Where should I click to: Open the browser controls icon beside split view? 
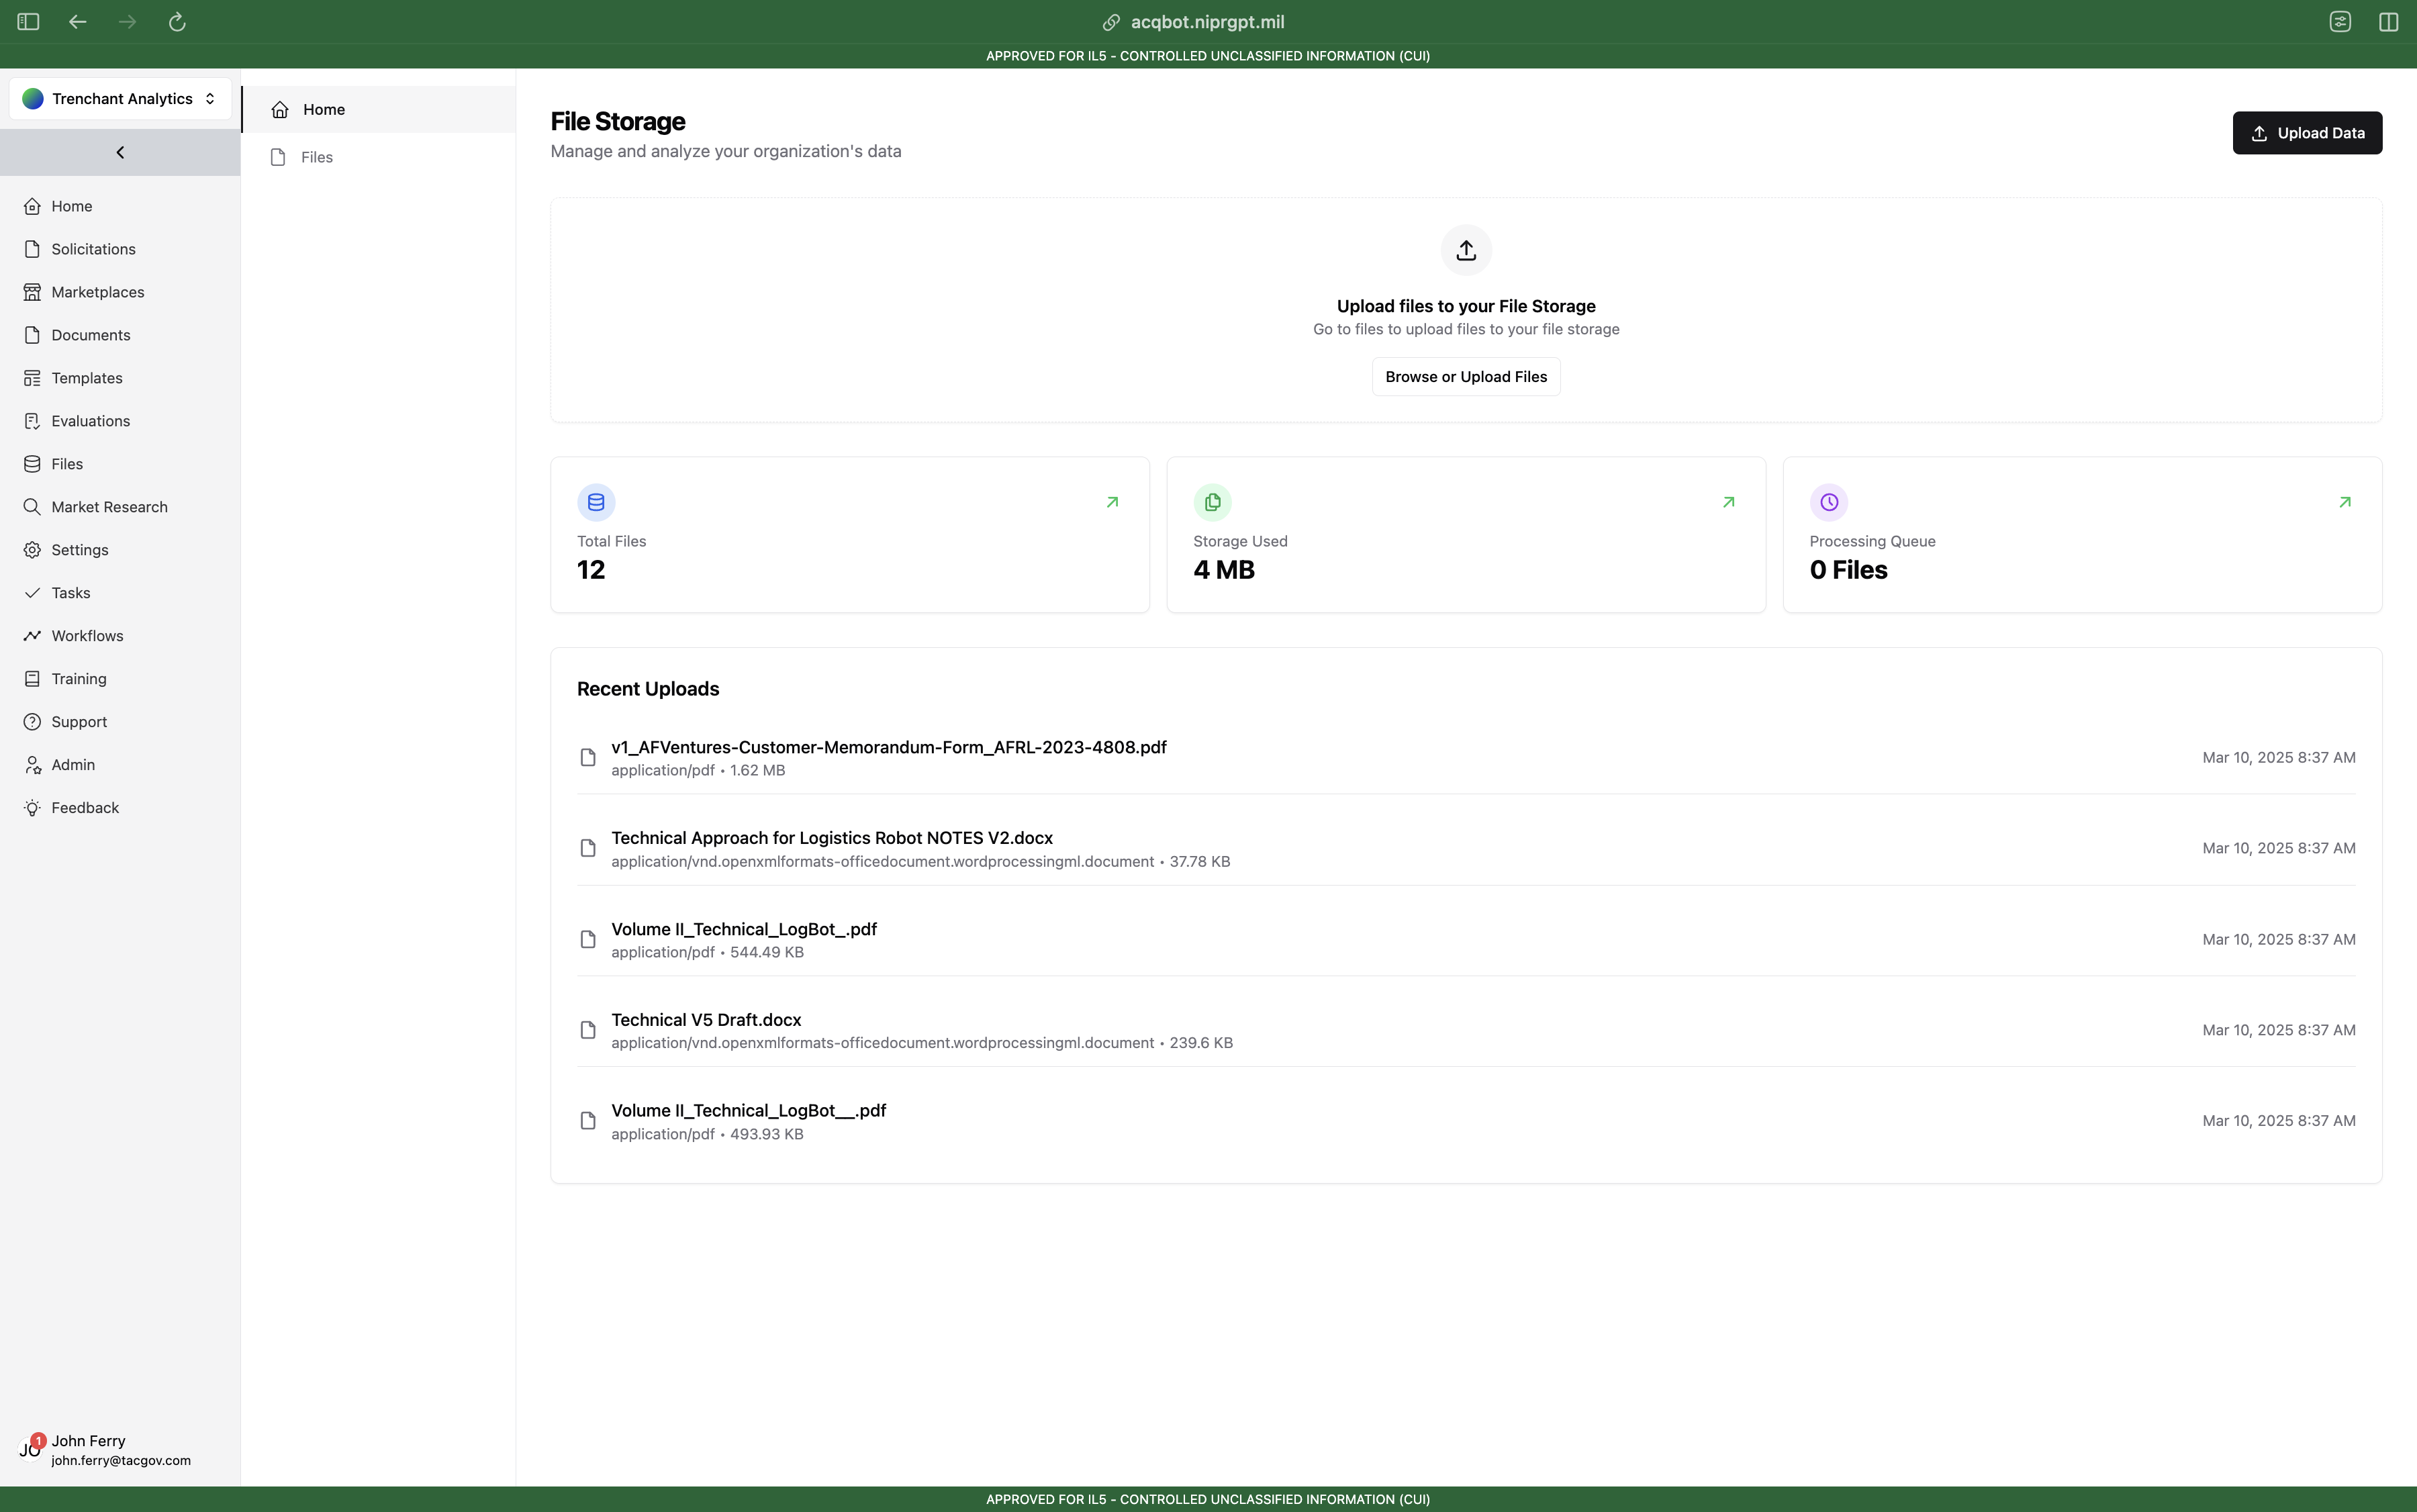[2340, 22]
